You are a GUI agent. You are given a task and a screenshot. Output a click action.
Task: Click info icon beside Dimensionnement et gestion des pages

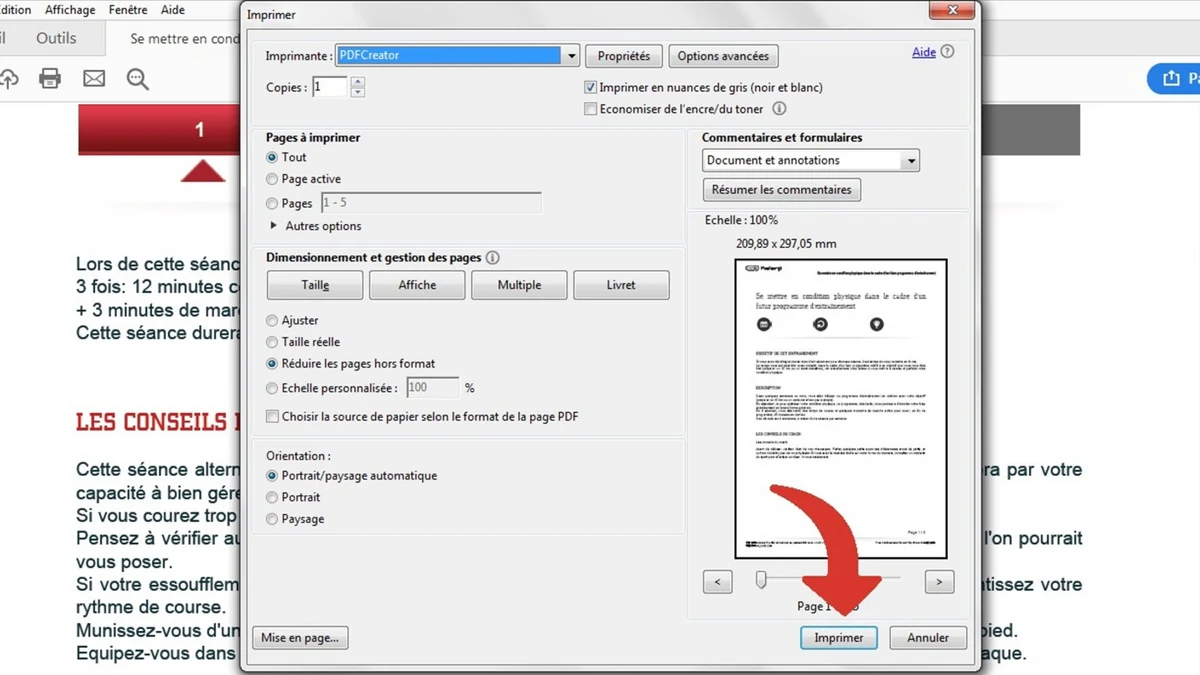pos(492,258)
